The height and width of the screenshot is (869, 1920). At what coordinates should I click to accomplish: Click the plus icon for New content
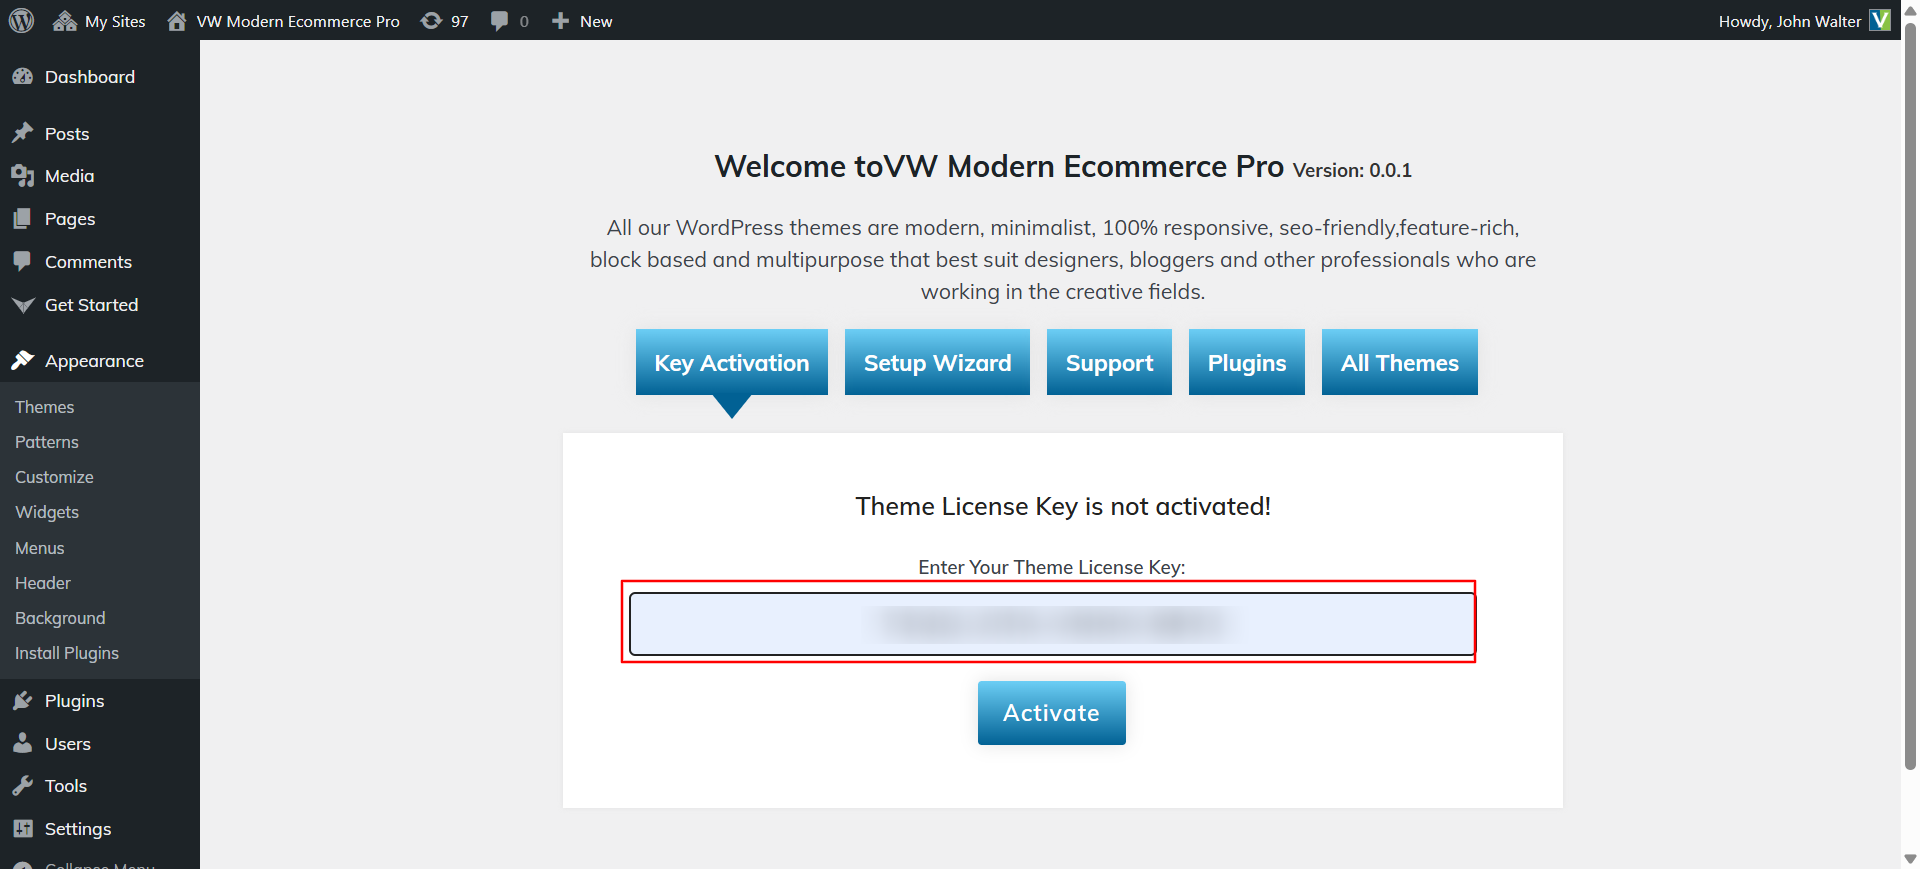point(560,21)
